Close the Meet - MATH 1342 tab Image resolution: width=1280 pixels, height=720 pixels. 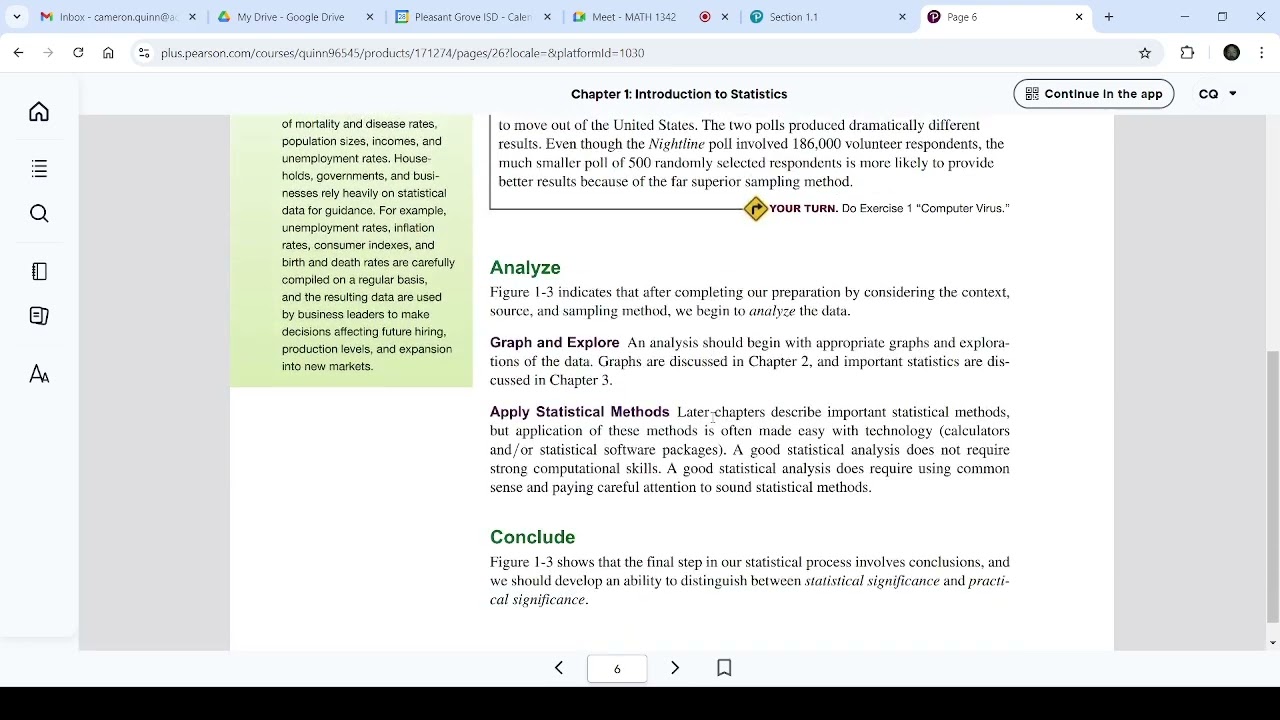(x=725, y=17)
